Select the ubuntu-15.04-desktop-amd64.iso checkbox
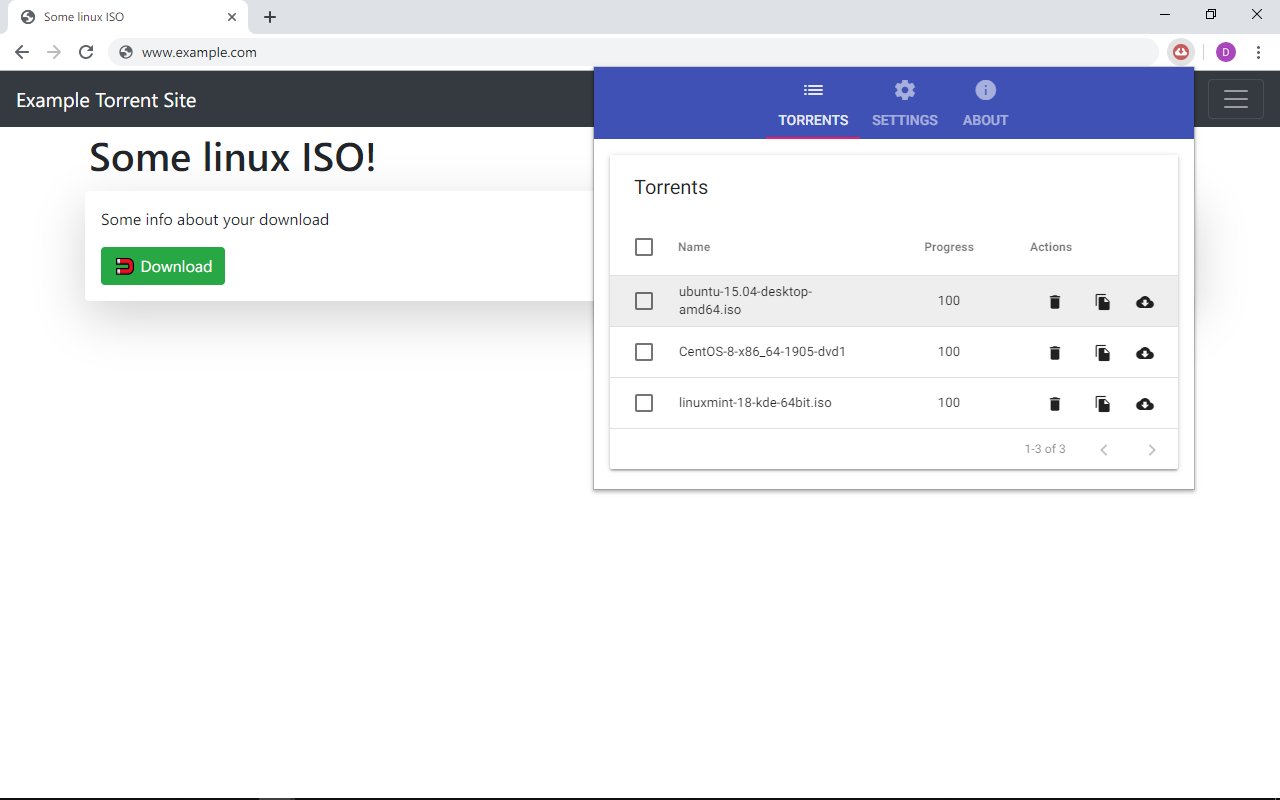The image size is (1280, 800). click(x=644, y=300)
